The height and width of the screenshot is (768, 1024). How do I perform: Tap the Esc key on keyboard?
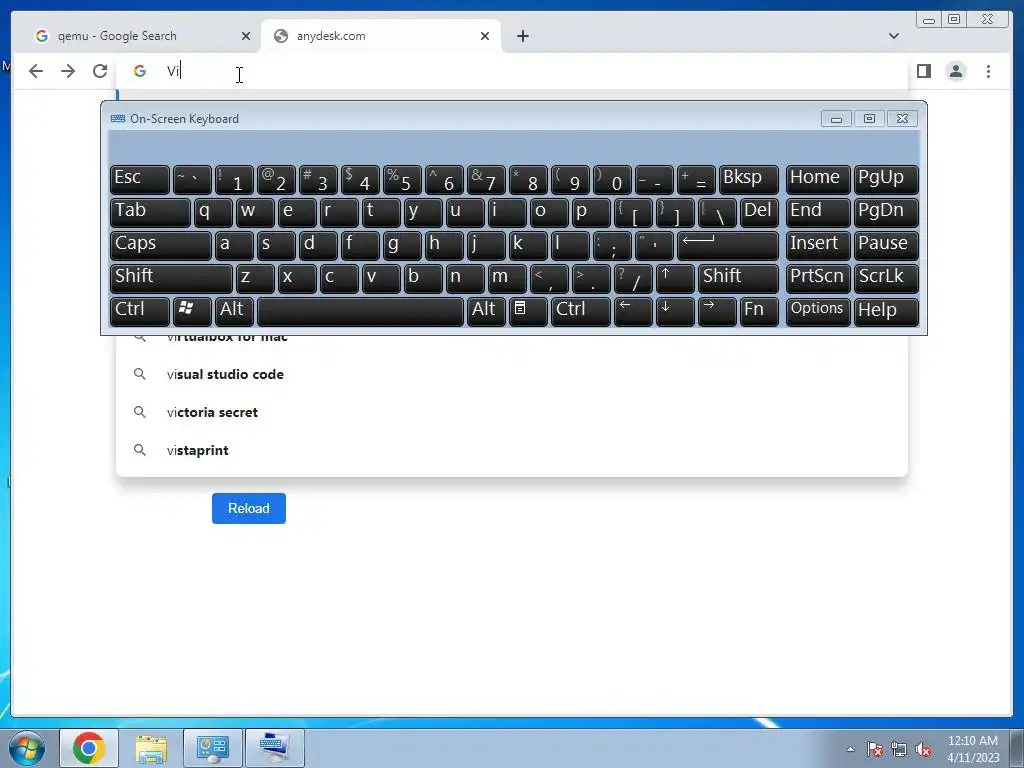pos(140,179)
